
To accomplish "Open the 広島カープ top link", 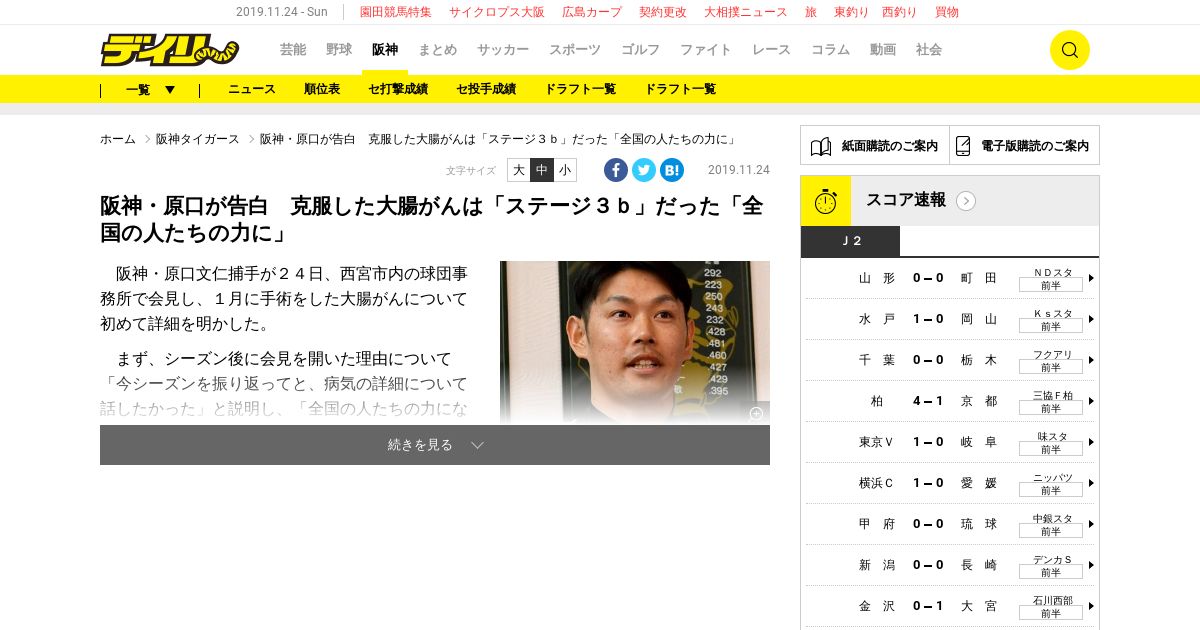I will [592, 12].
